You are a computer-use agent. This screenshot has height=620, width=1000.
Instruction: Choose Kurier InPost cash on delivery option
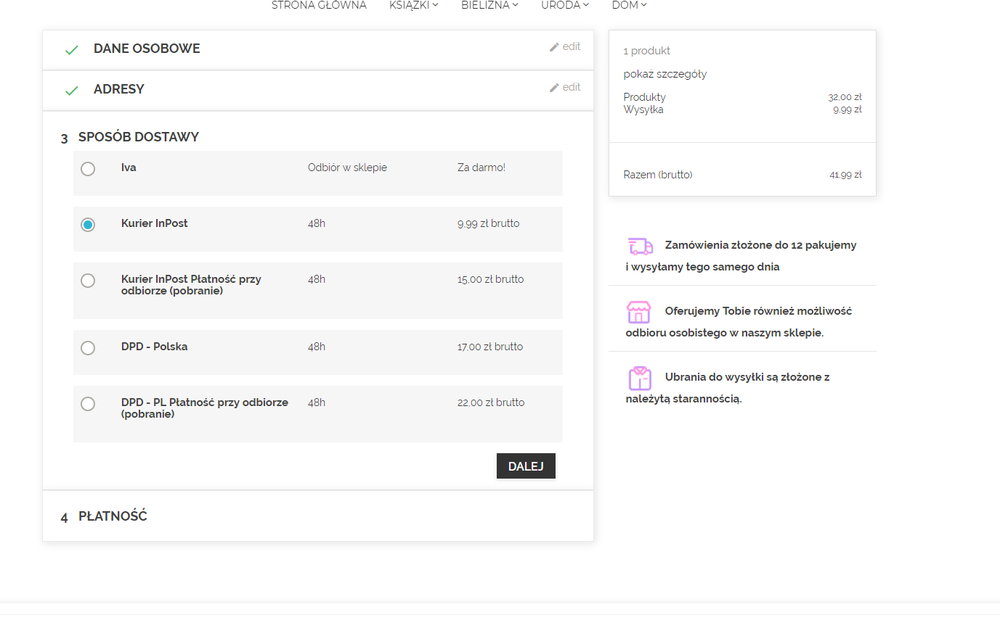(x=88, y=281)
